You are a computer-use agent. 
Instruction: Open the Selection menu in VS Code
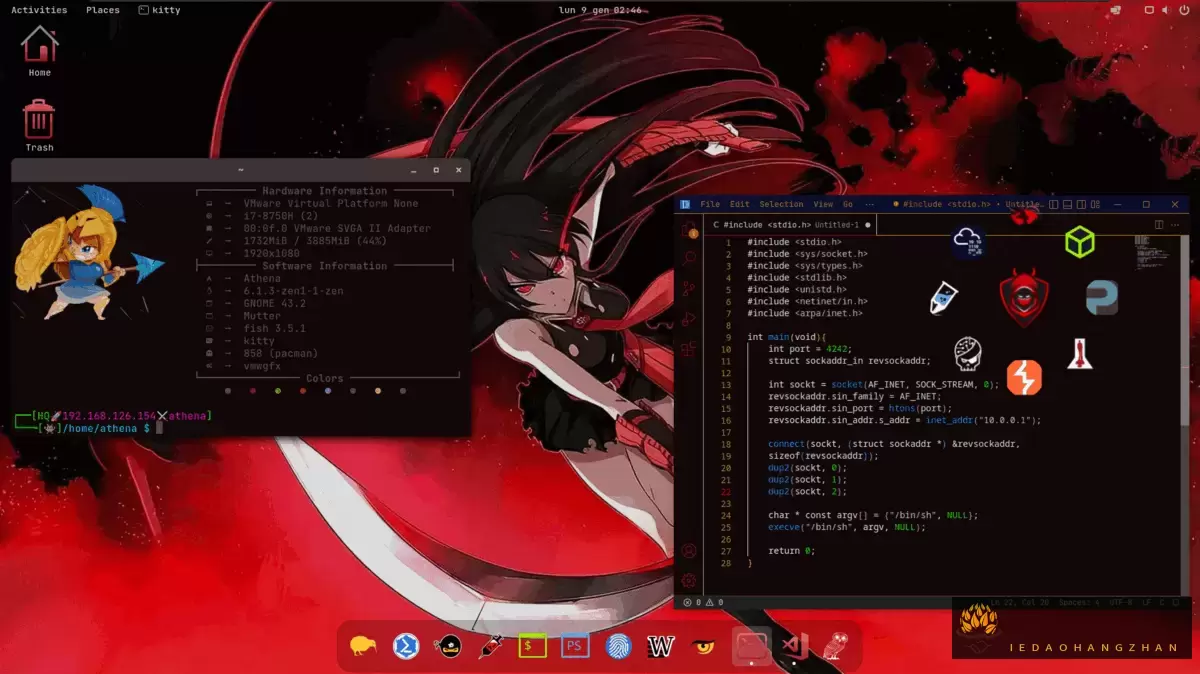click(x=781, y=204)
